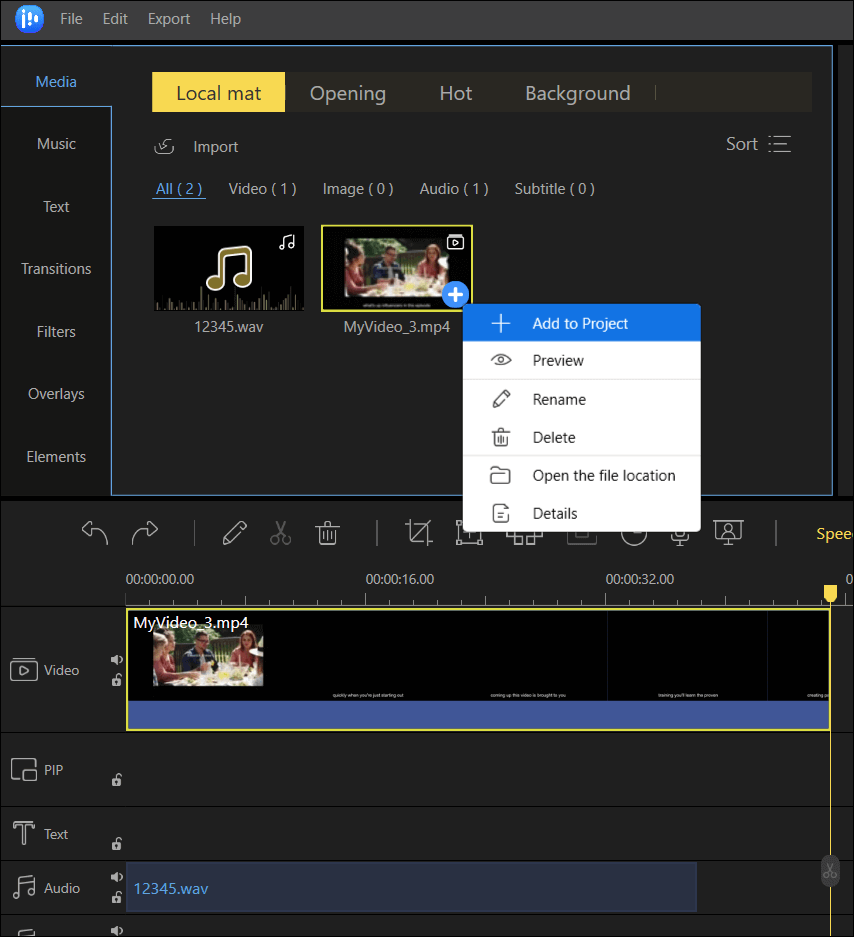Screen dimensions: 854x937
Task: Select the Crop tool icon
Action: pyautogui.click(x=418, y=533)
